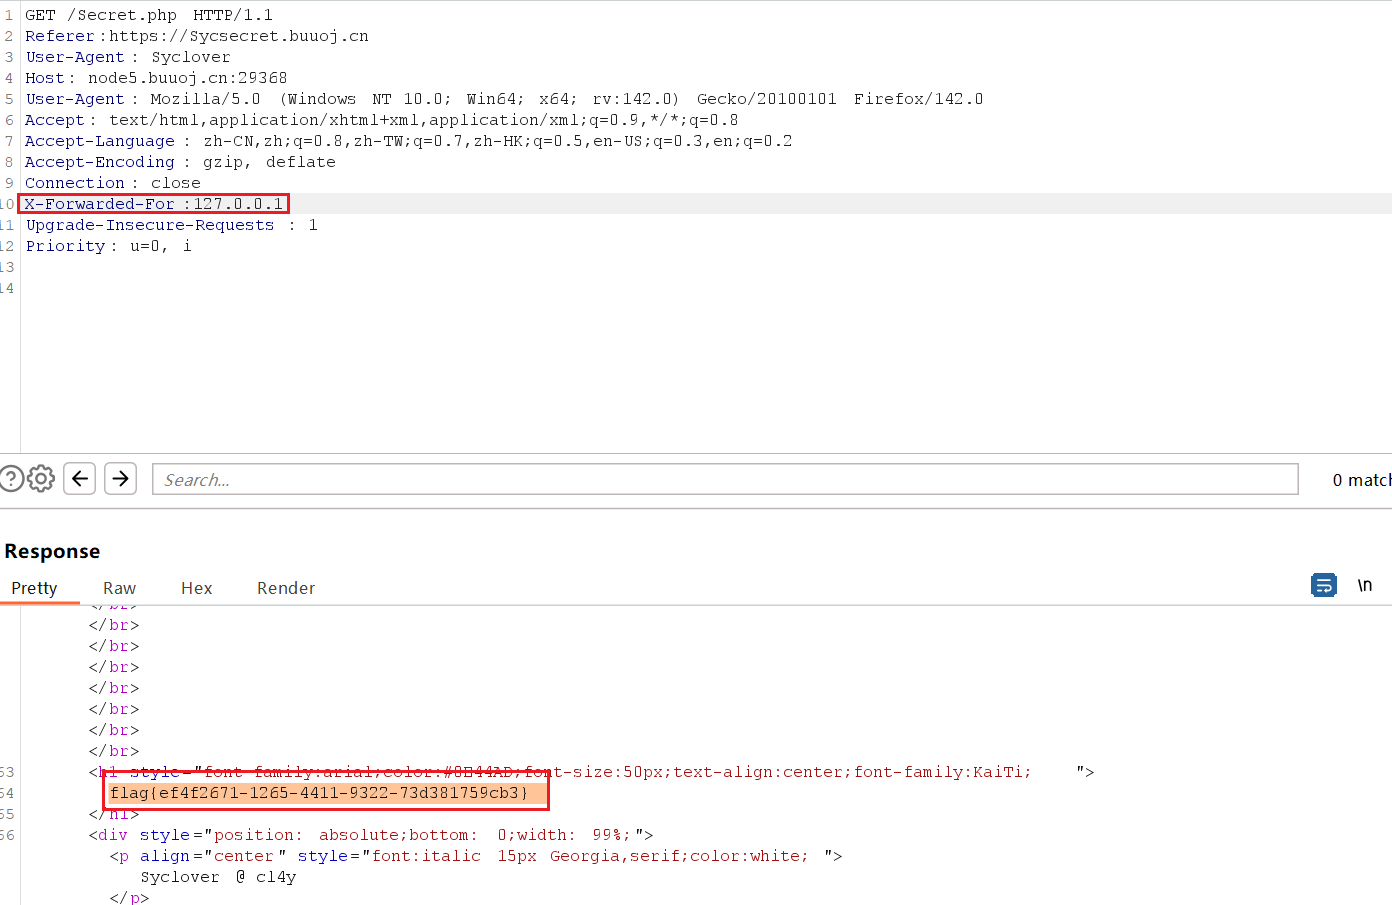Select the Host header line
Viewport: 1392px width, 905px height.
tap(156, 78)
